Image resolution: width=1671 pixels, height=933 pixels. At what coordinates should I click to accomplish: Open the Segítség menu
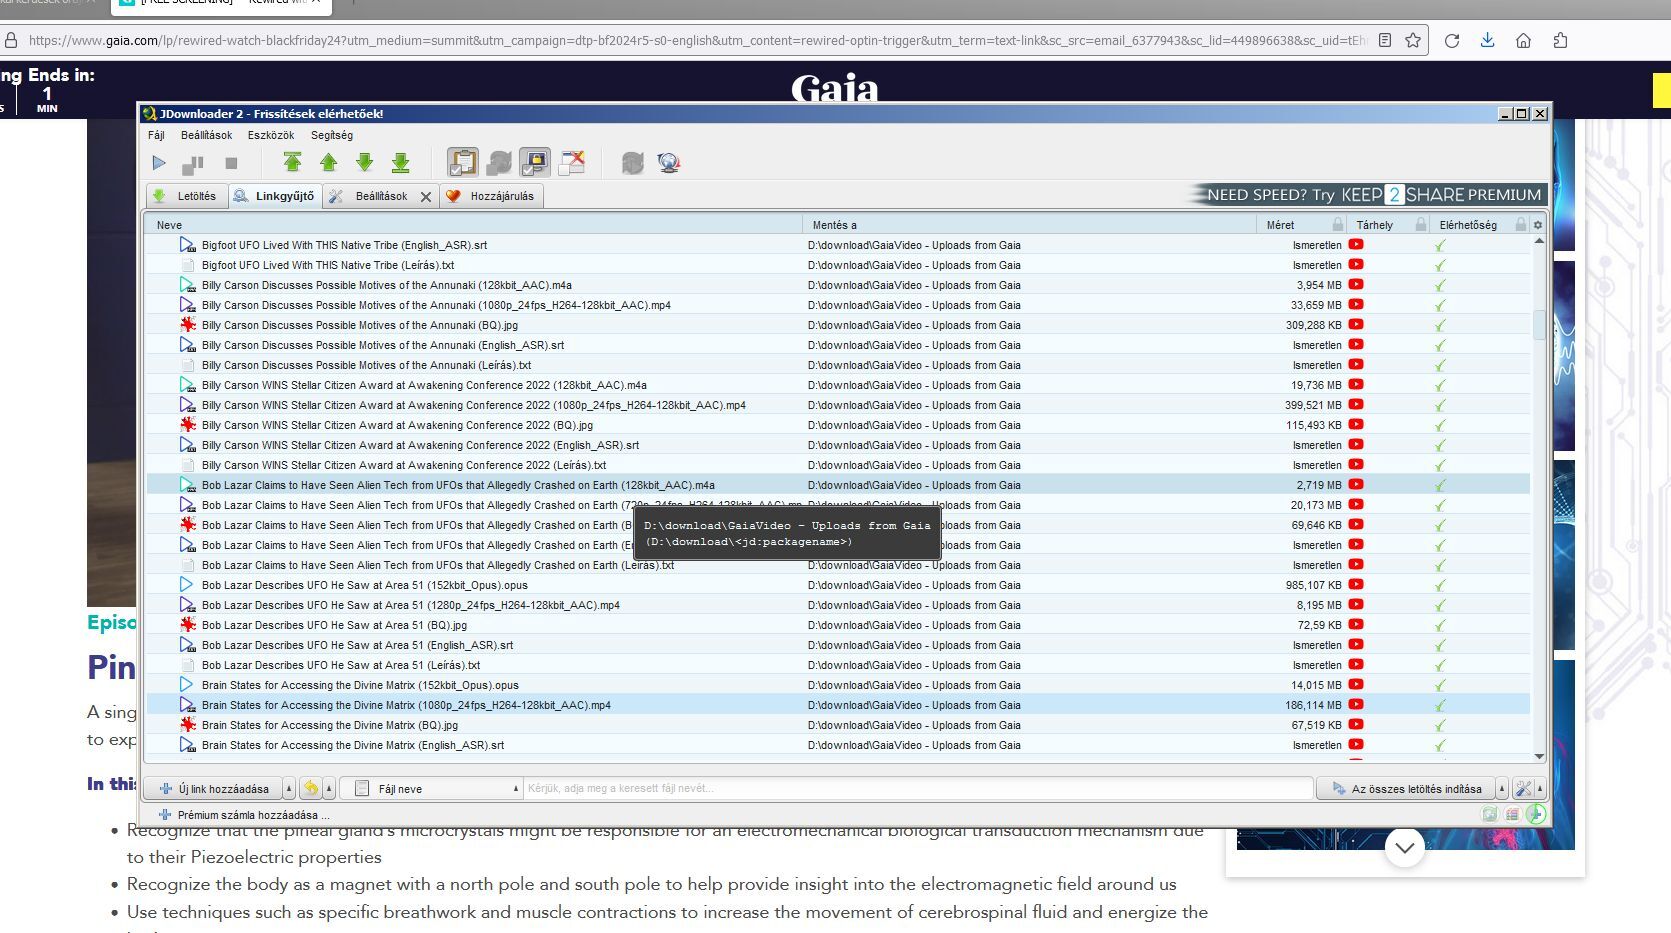332,135
